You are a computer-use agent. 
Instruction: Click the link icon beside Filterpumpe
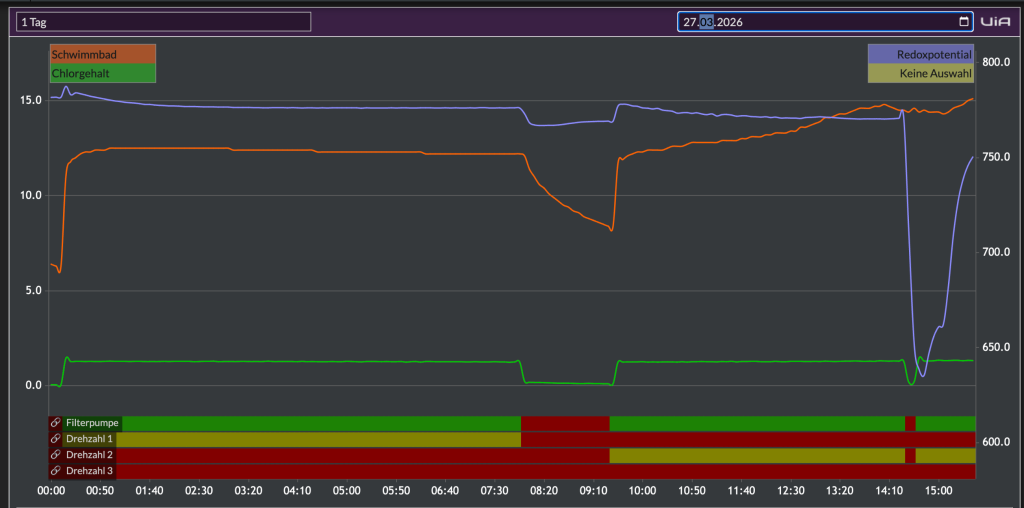coord(56,423)
